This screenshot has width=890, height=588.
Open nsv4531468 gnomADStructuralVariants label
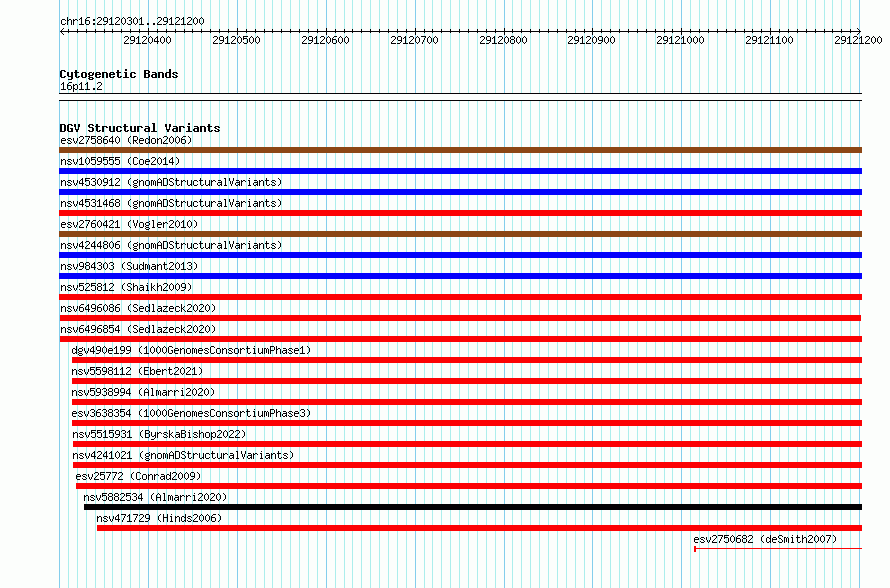171,203
